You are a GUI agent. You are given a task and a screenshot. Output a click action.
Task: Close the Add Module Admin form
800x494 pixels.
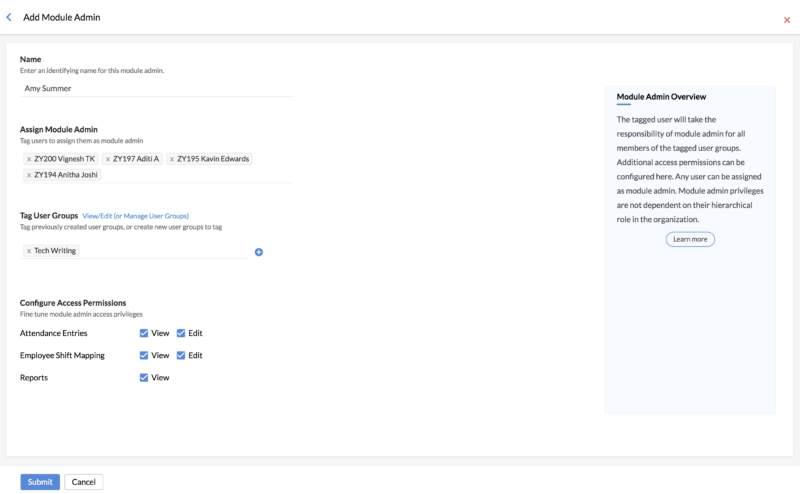[786, 20]
